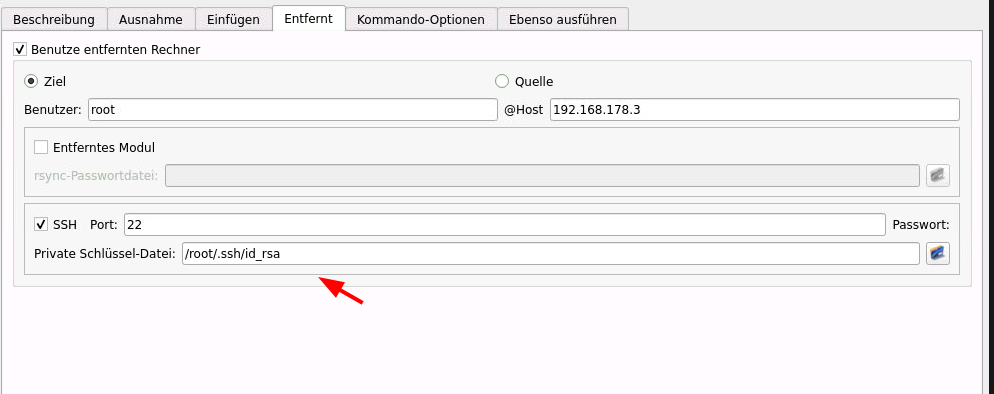Select the Entfernt tab
The width and height of the screenshot is (994, 394).
309,18
